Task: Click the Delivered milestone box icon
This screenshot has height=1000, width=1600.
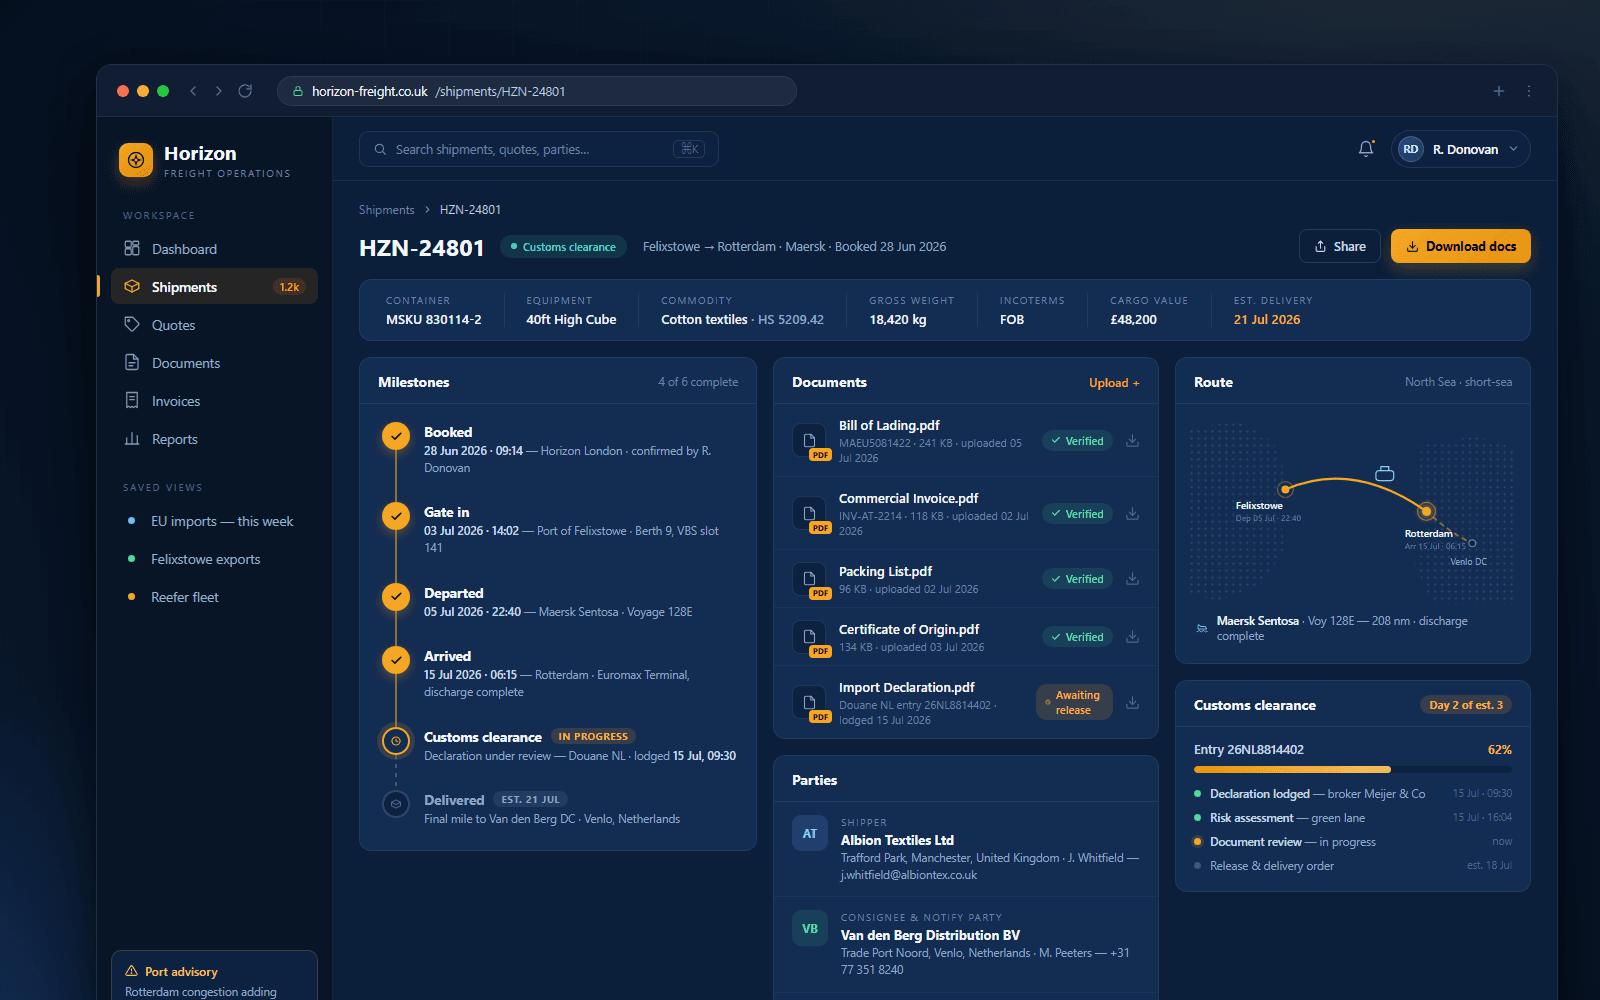Action: click(x=396, y=804)
